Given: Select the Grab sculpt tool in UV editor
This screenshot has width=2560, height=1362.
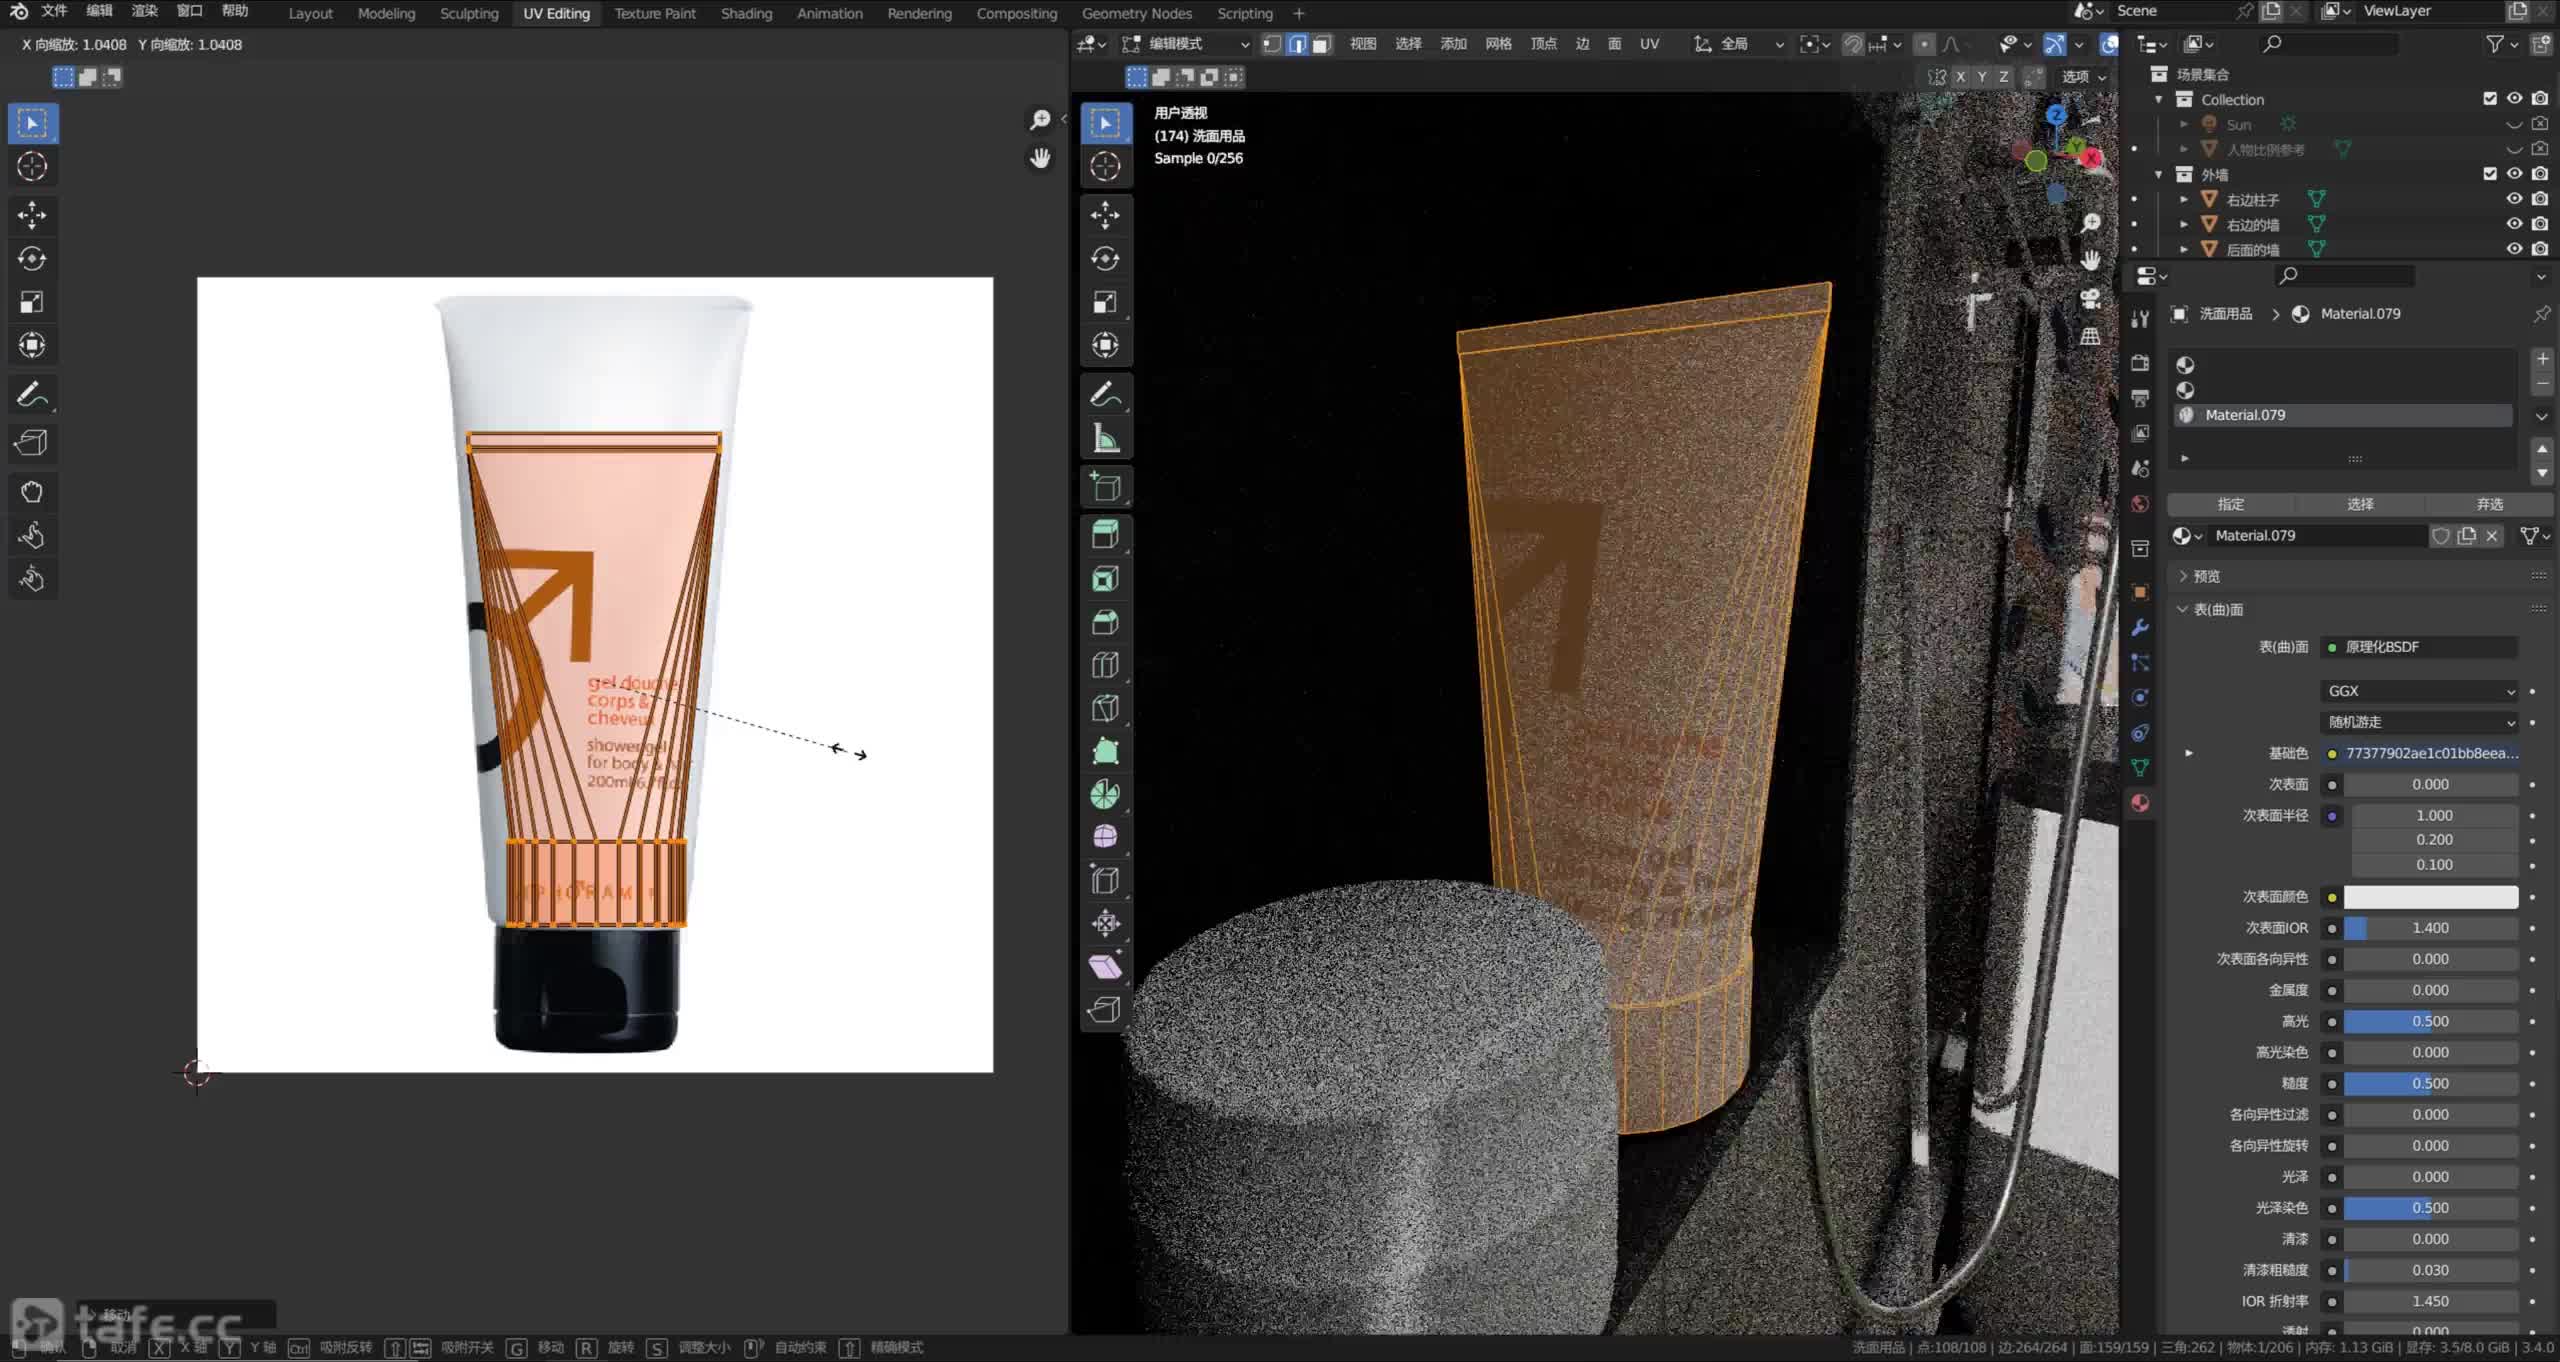Looking at the screenshot, I should tap(32, 491).
